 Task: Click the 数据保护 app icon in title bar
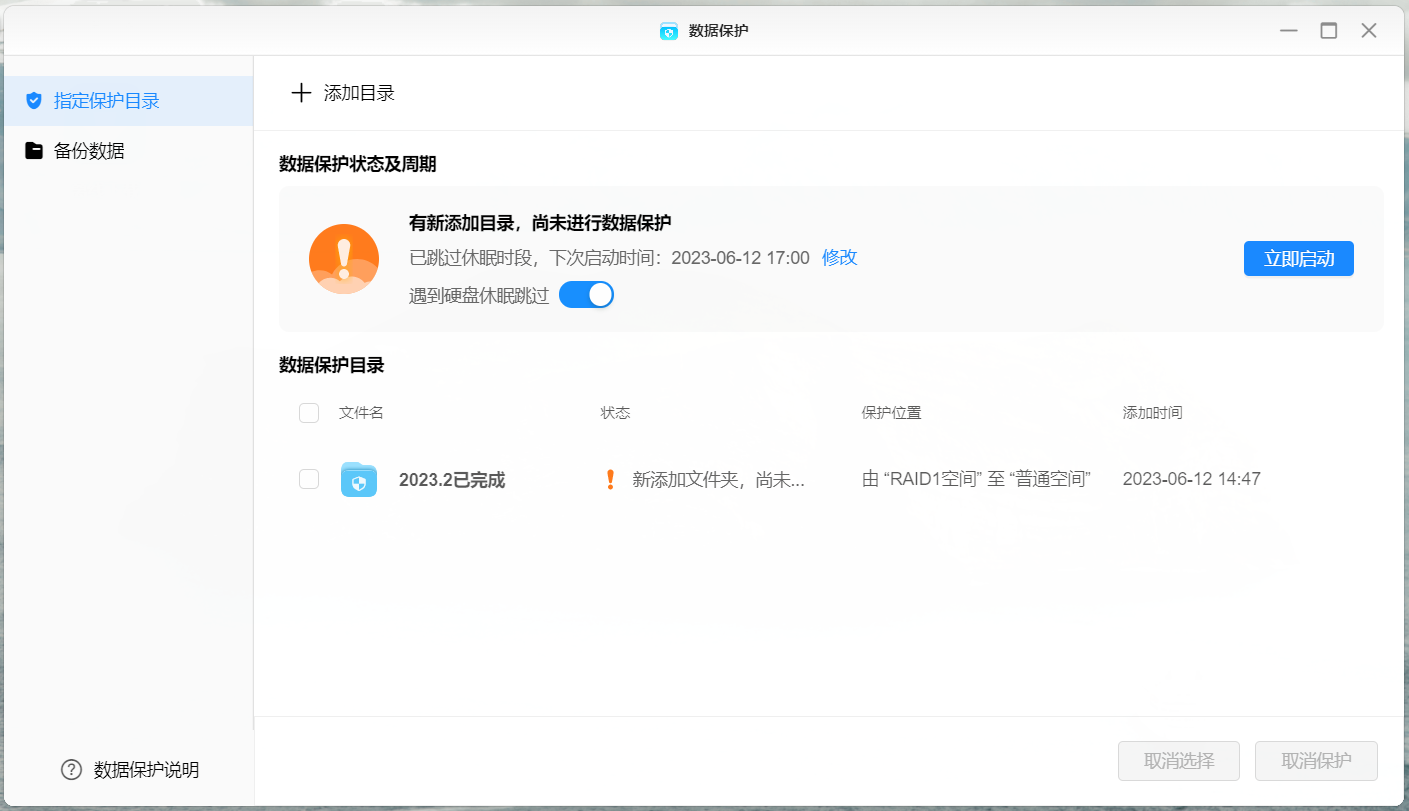(669, 31)
